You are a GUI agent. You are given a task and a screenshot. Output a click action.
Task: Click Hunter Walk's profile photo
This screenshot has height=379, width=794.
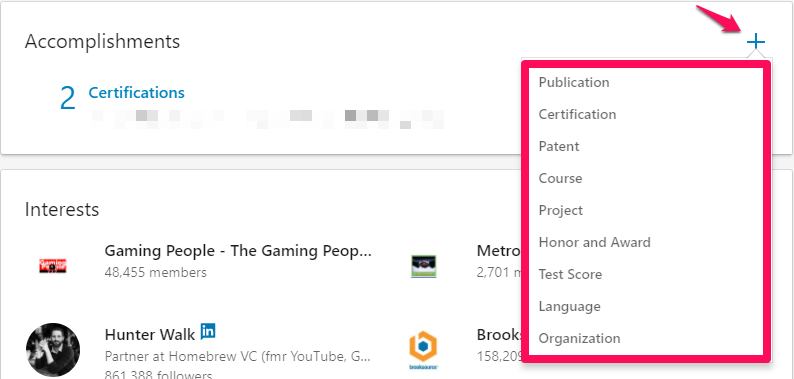[53, 350]
